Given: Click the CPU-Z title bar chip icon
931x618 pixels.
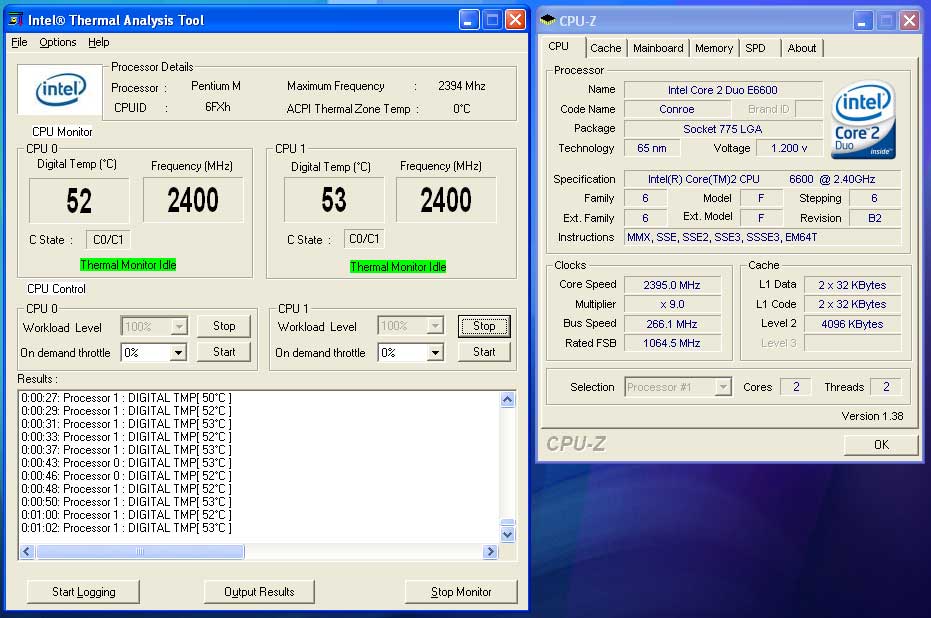Looking at the screenshot, I should [547, 20].
